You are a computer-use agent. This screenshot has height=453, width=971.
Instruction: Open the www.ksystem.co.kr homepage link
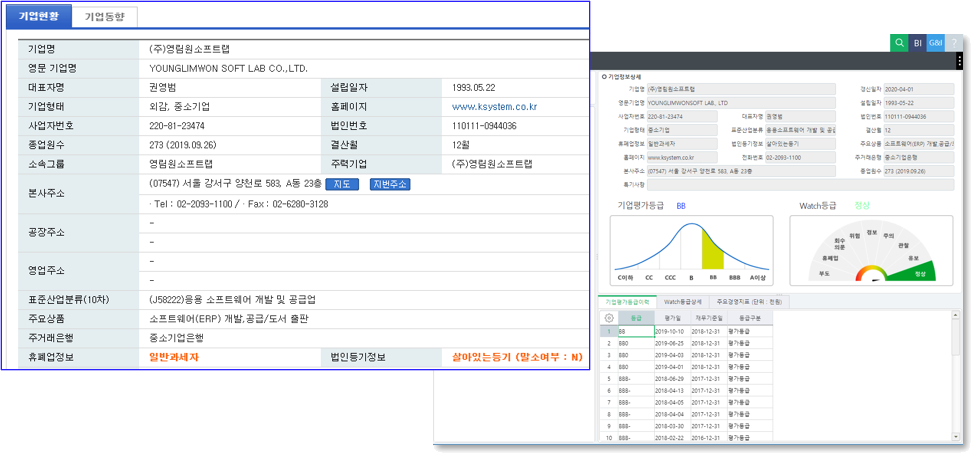point(494,106)
